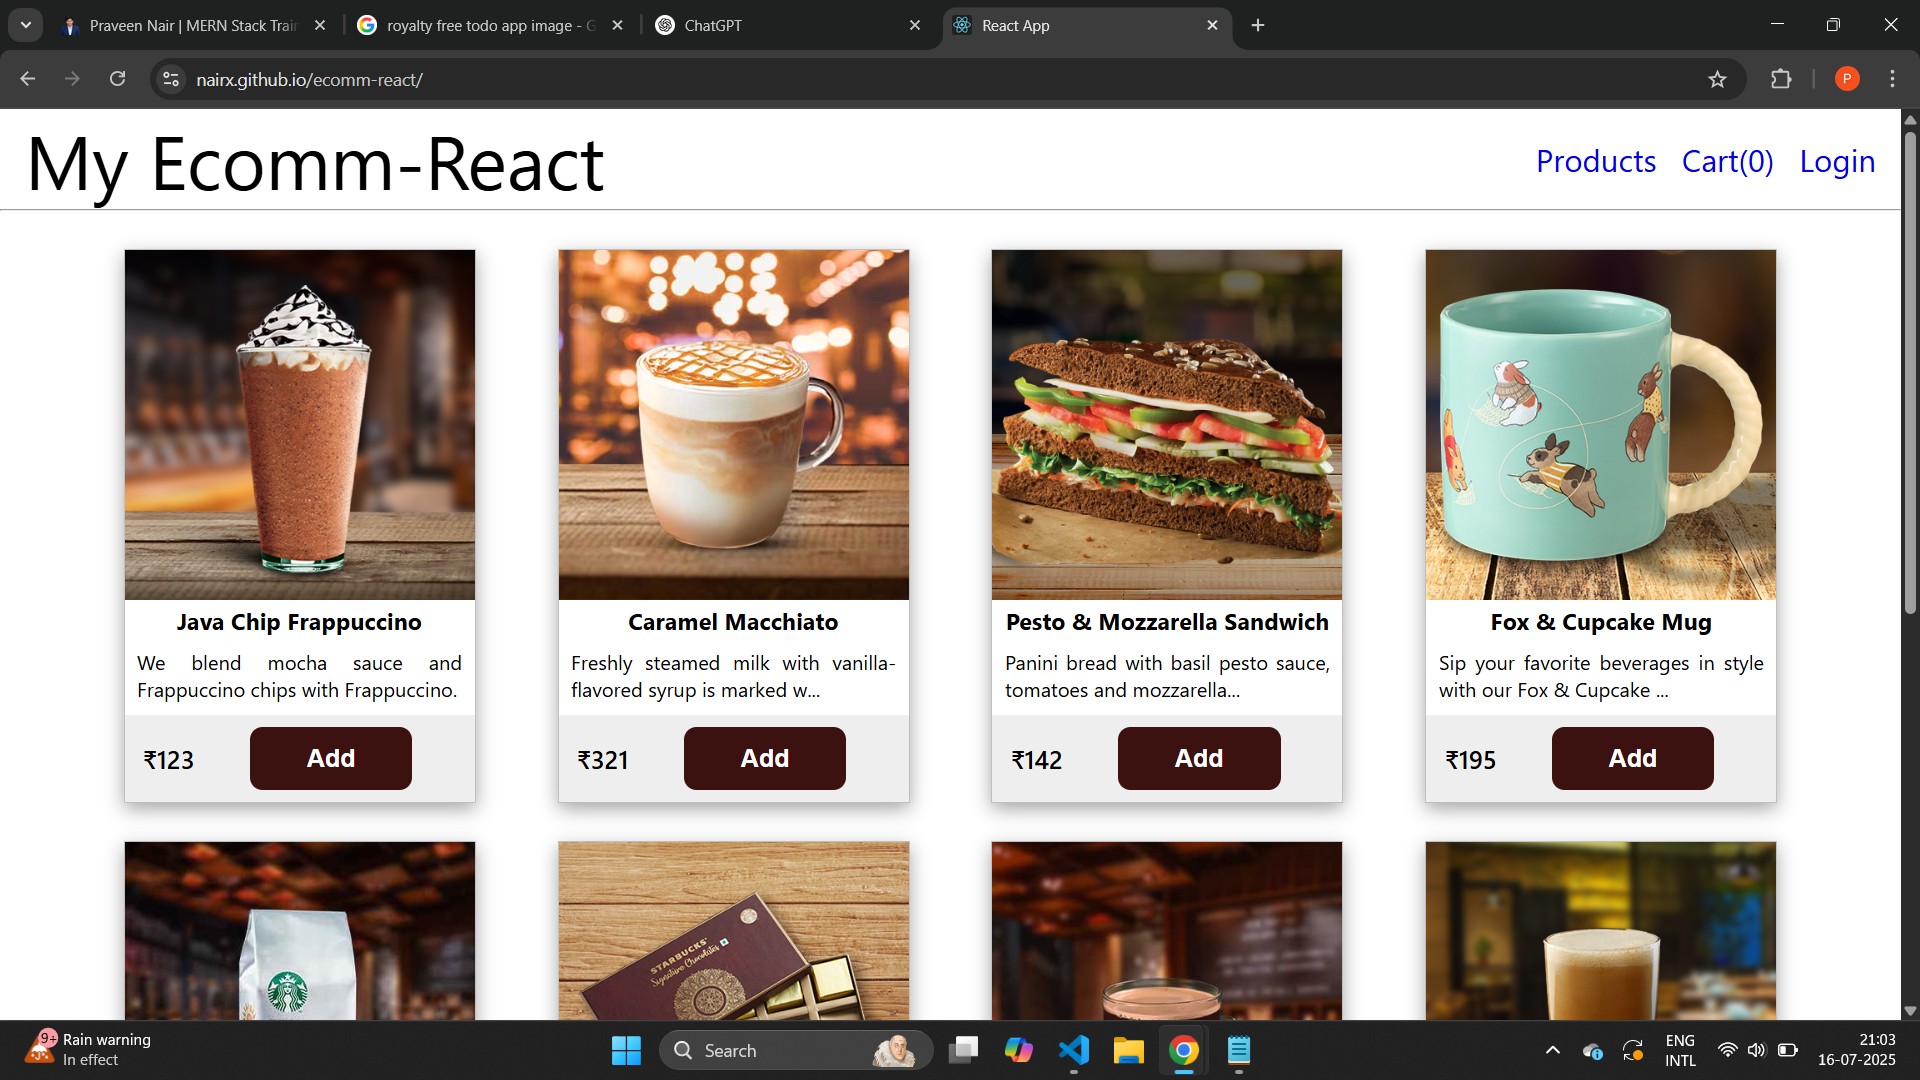Open Visual Studio Code from taskbar
This screenshot has width=1920, height=1080.
coord(1073,1050)
